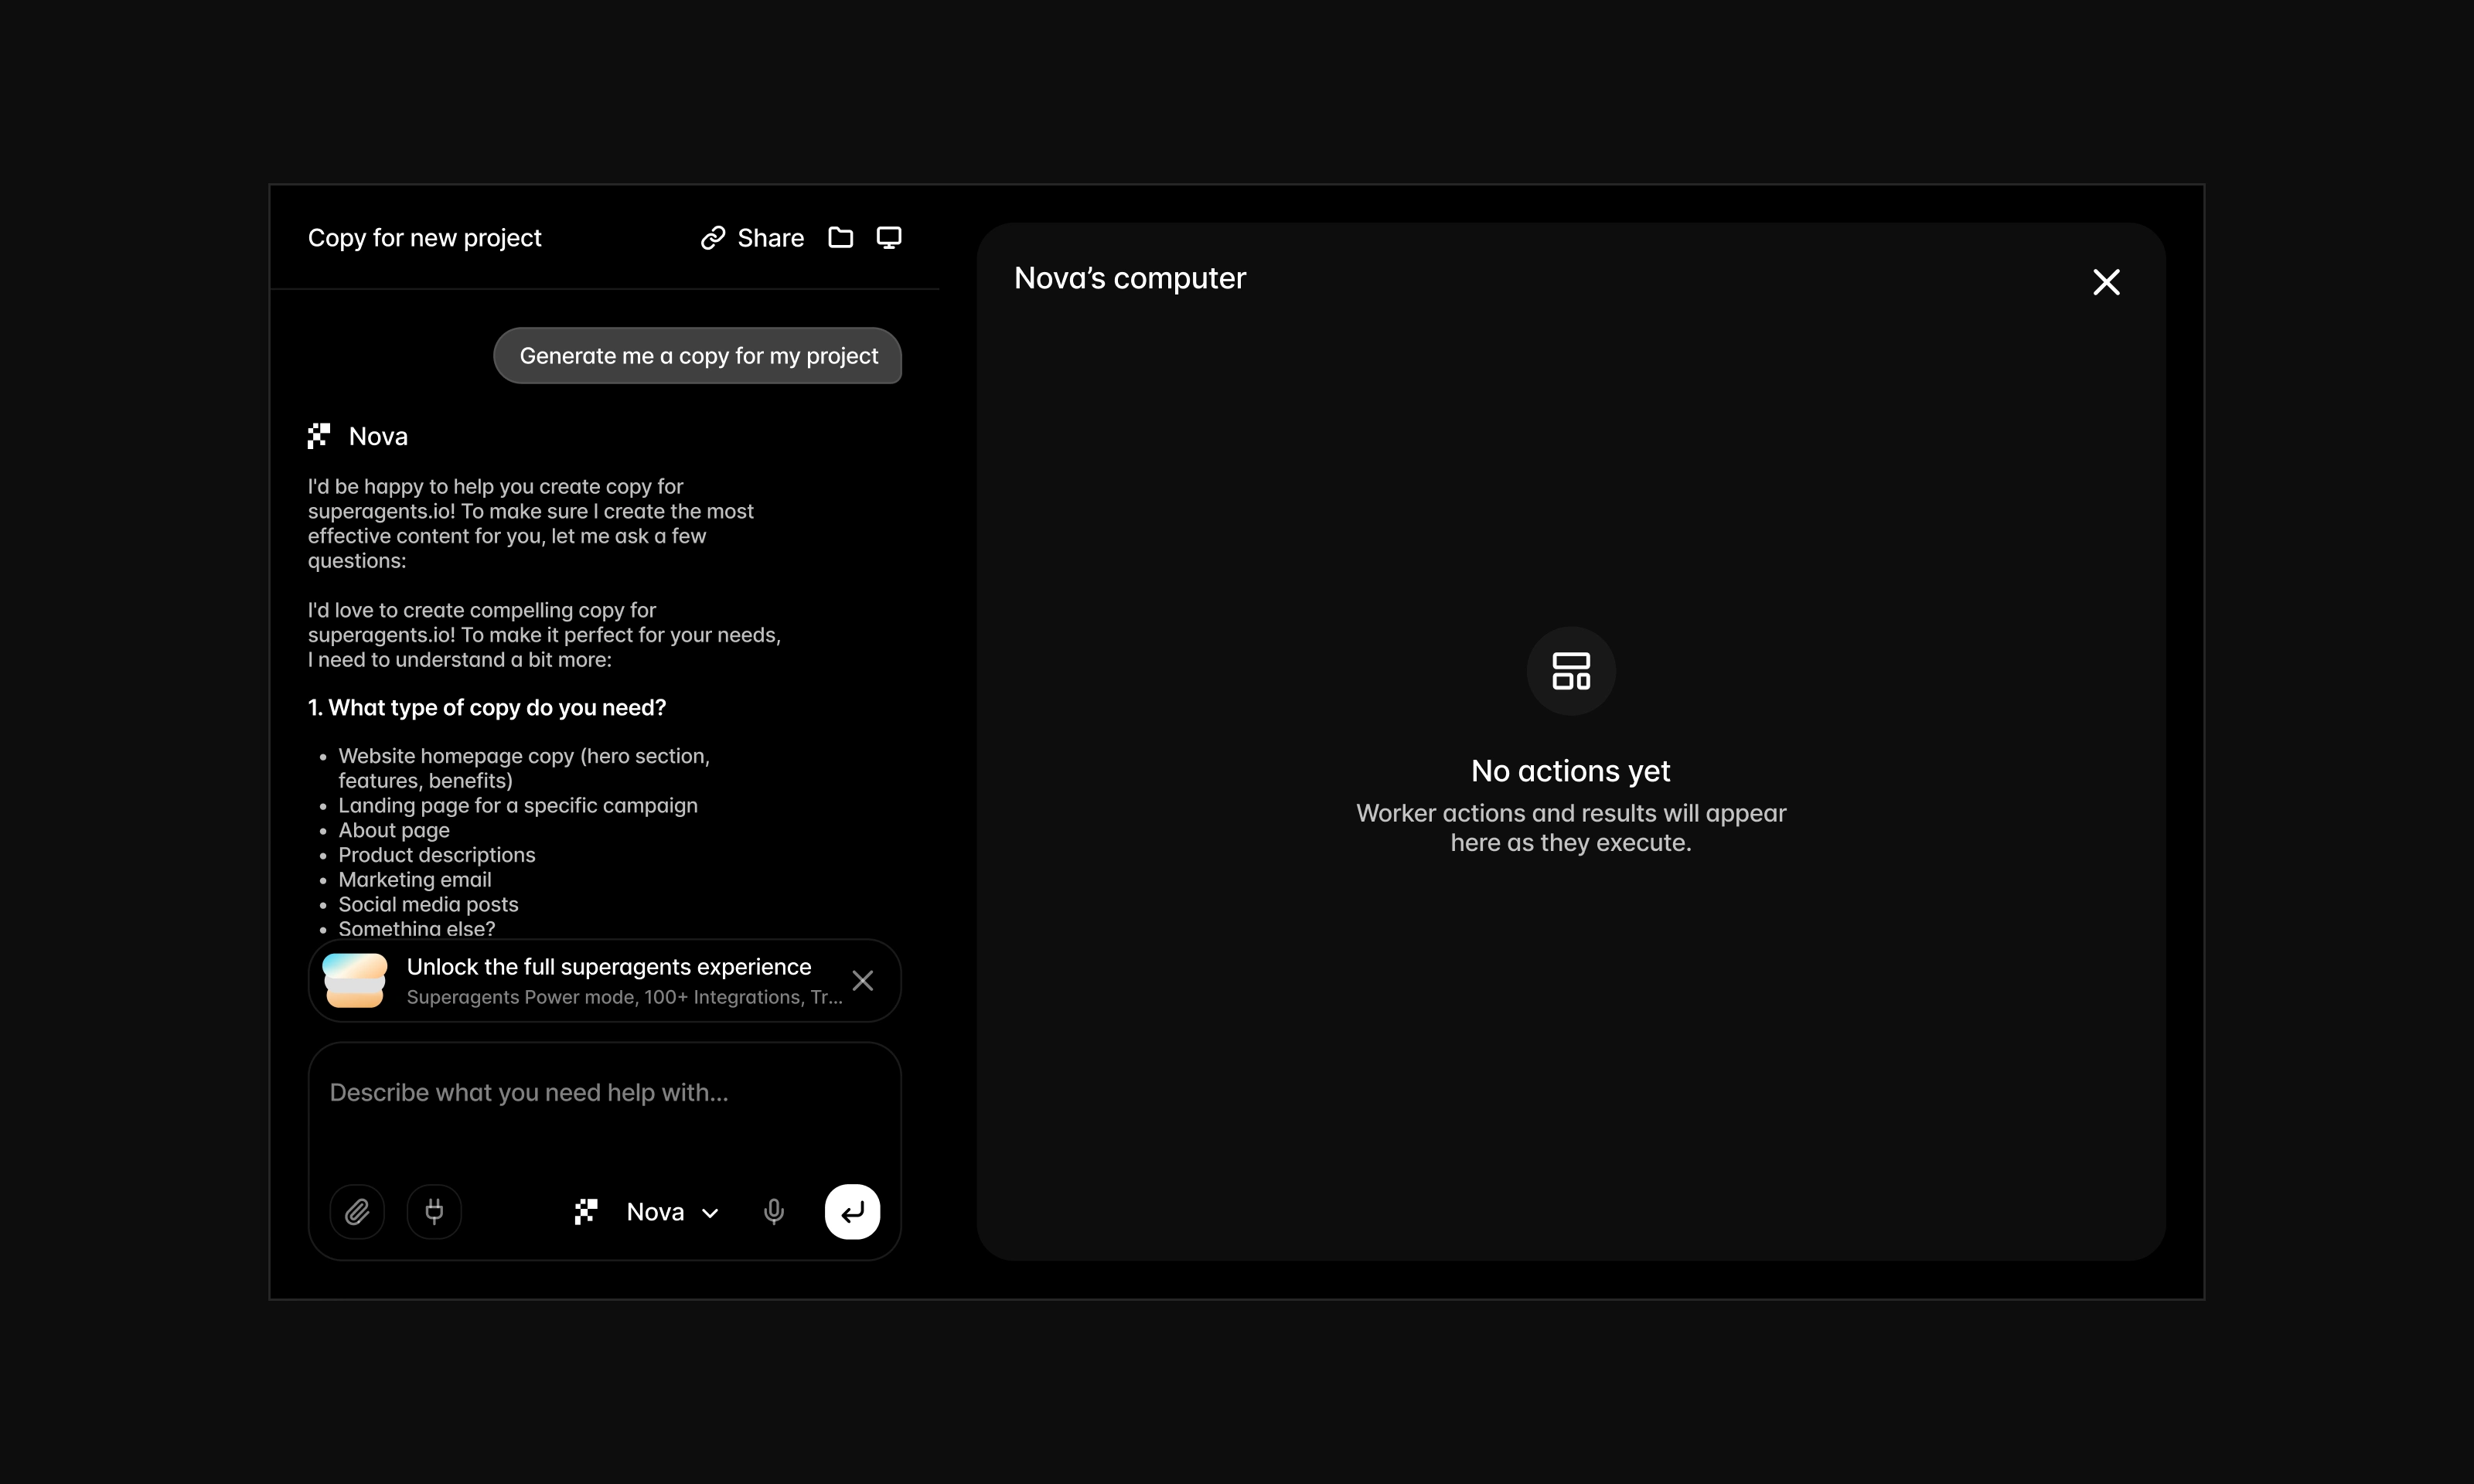
Task: Select the Nova model name selector
Action: 655,1212
